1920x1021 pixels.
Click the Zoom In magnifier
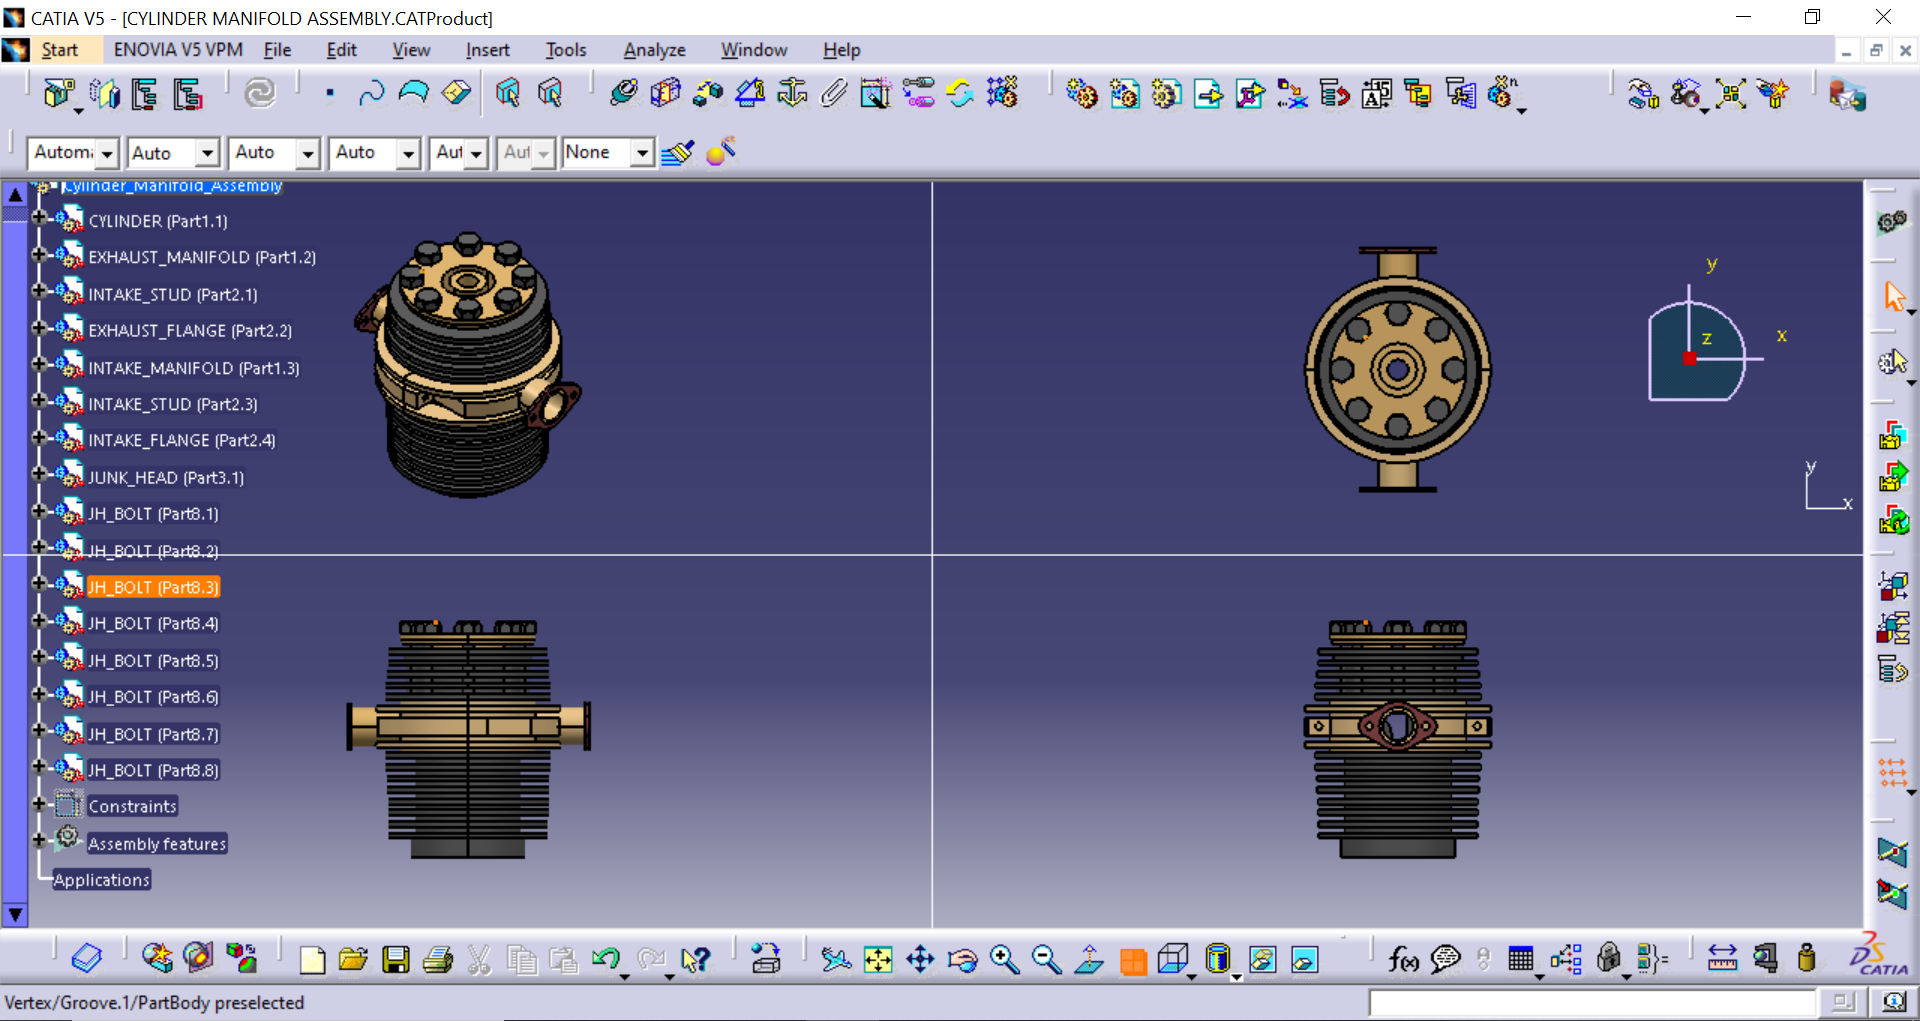(1004, 960)
